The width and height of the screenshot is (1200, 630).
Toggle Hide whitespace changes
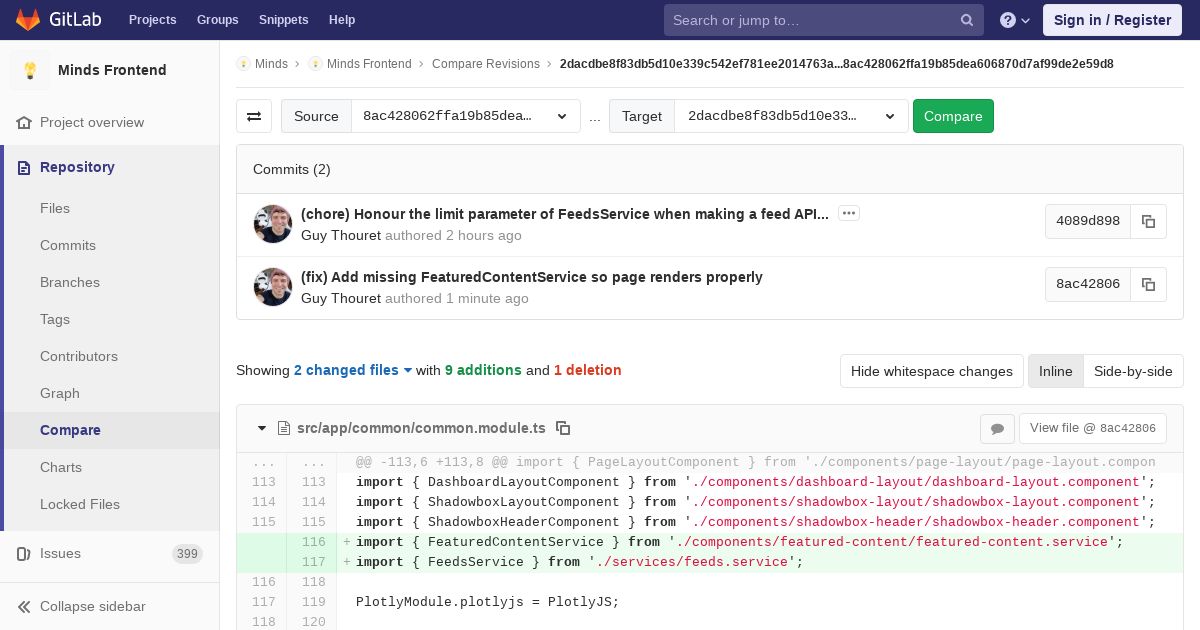[x=931, y=371]
